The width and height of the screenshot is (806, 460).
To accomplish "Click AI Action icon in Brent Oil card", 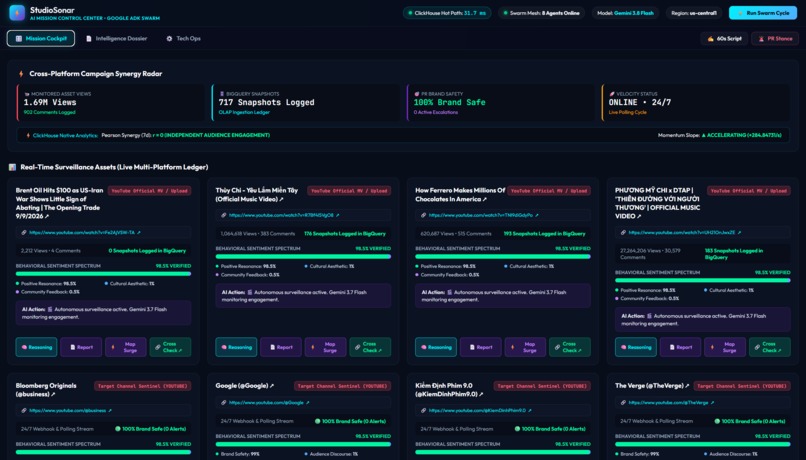I will [50, 309].
